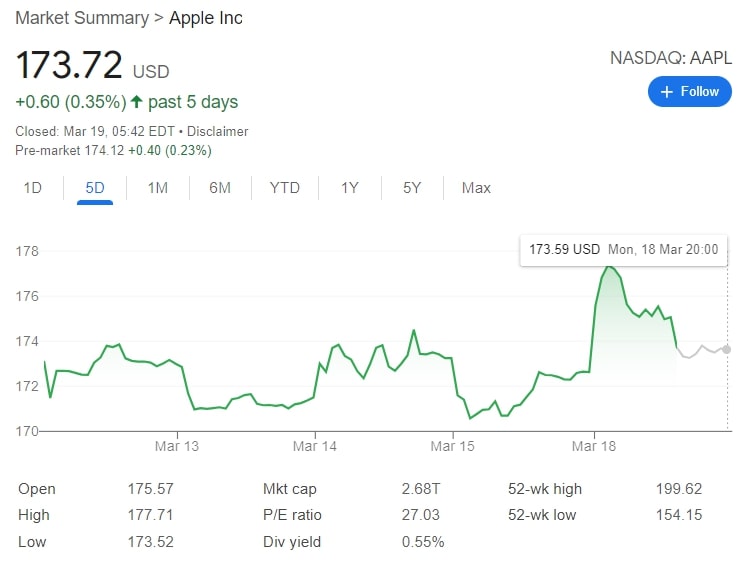Switch to the 1D chart range
The width and height of the screenshot is (744, 562).
tap(33, 188)
